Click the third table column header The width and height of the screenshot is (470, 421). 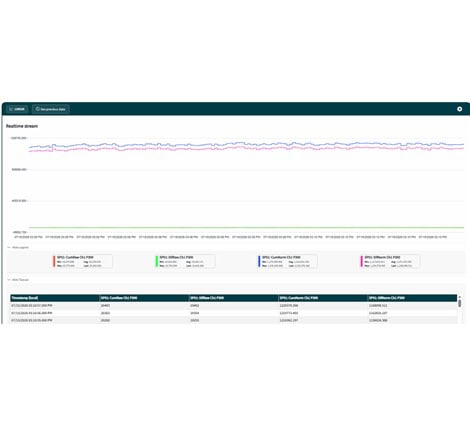click(x=234, y=298)
